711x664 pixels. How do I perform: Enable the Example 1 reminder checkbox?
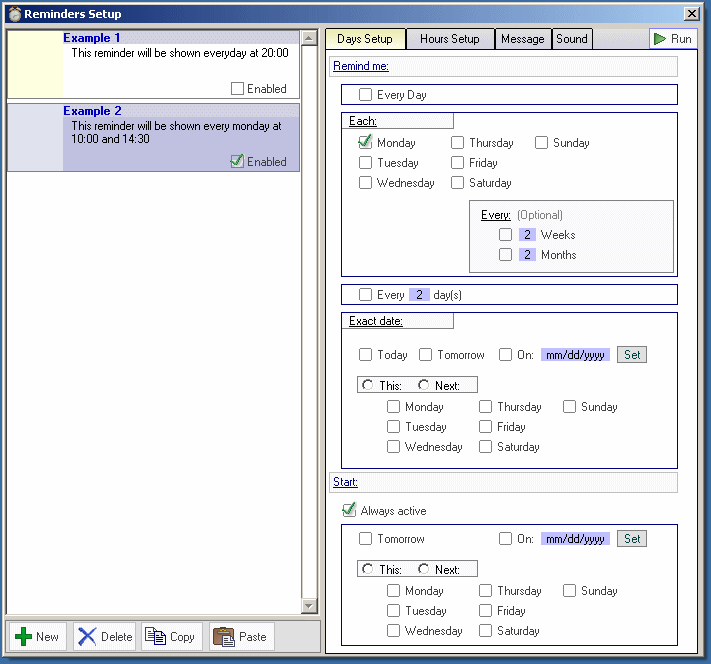tap(237, 88)
